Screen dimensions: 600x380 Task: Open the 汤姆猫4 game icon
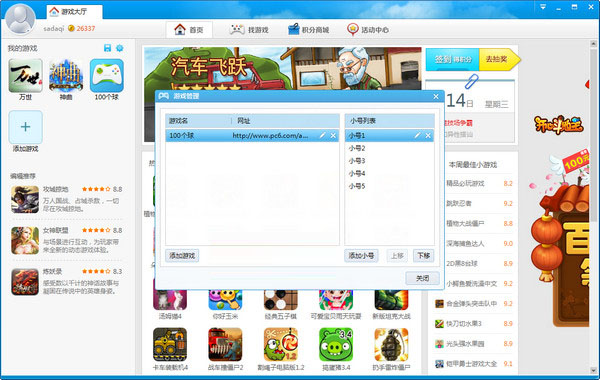pyautogui.click(x=170, y=300)
